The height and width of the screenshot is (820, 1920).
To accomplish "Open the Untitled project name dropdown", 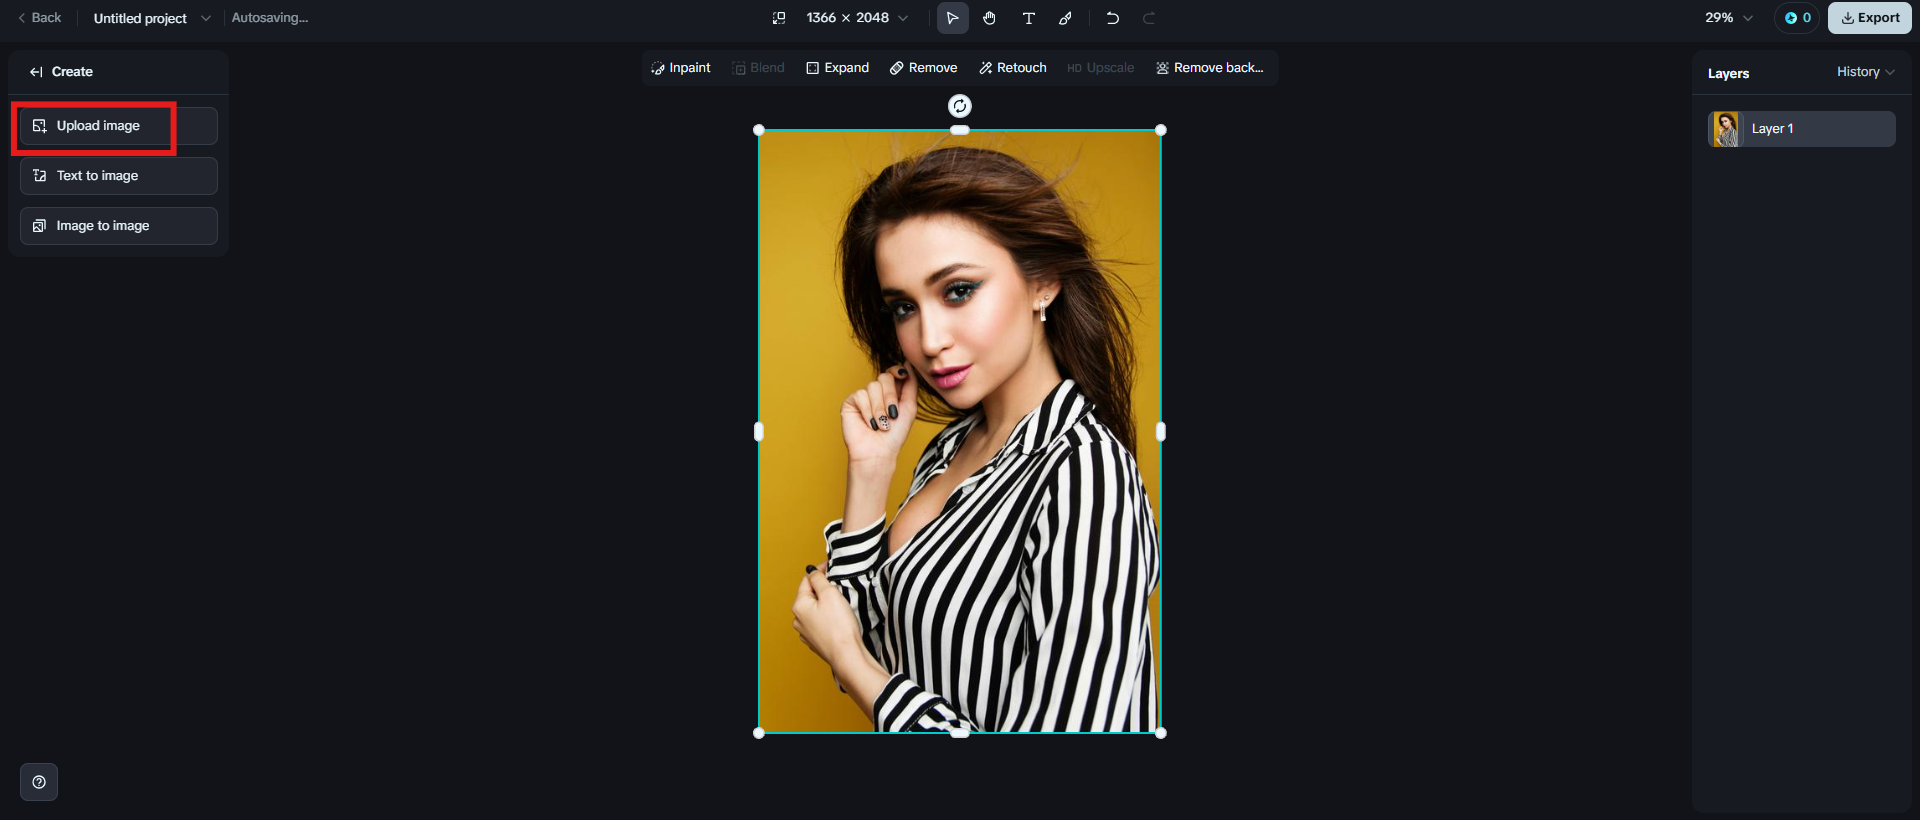I will 152,18.
